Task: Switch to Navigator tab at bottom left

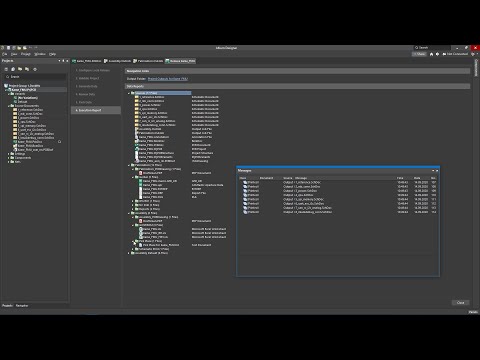Action: tap(22, 306)
